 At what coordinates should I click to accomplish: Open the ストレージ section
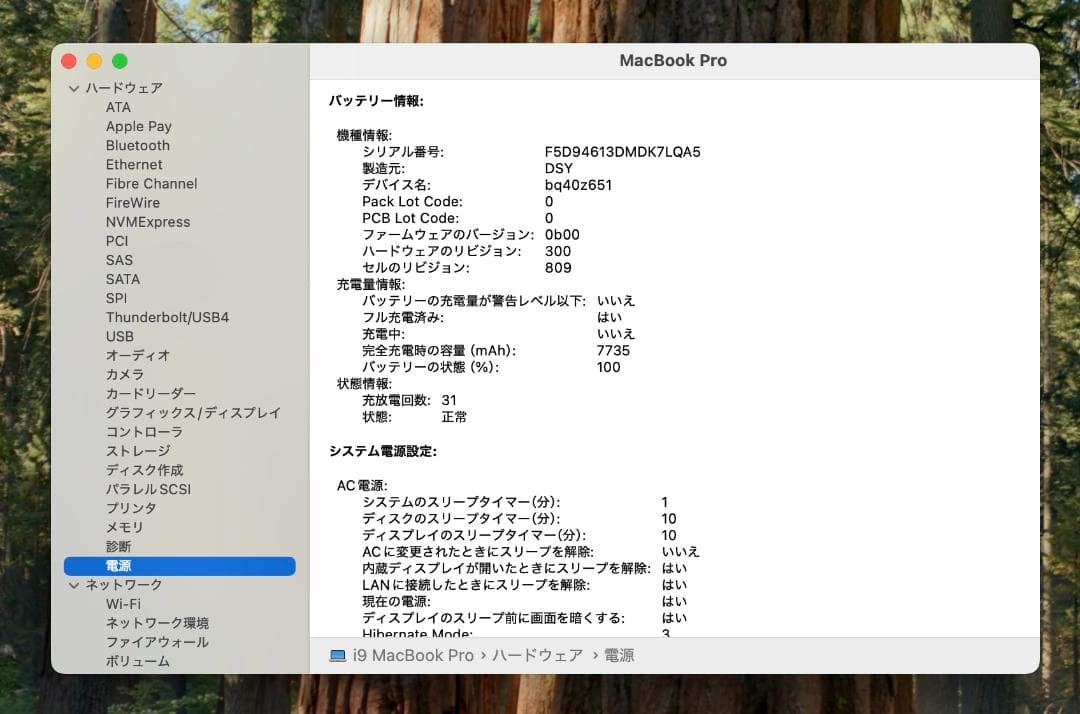click(139, 450)
